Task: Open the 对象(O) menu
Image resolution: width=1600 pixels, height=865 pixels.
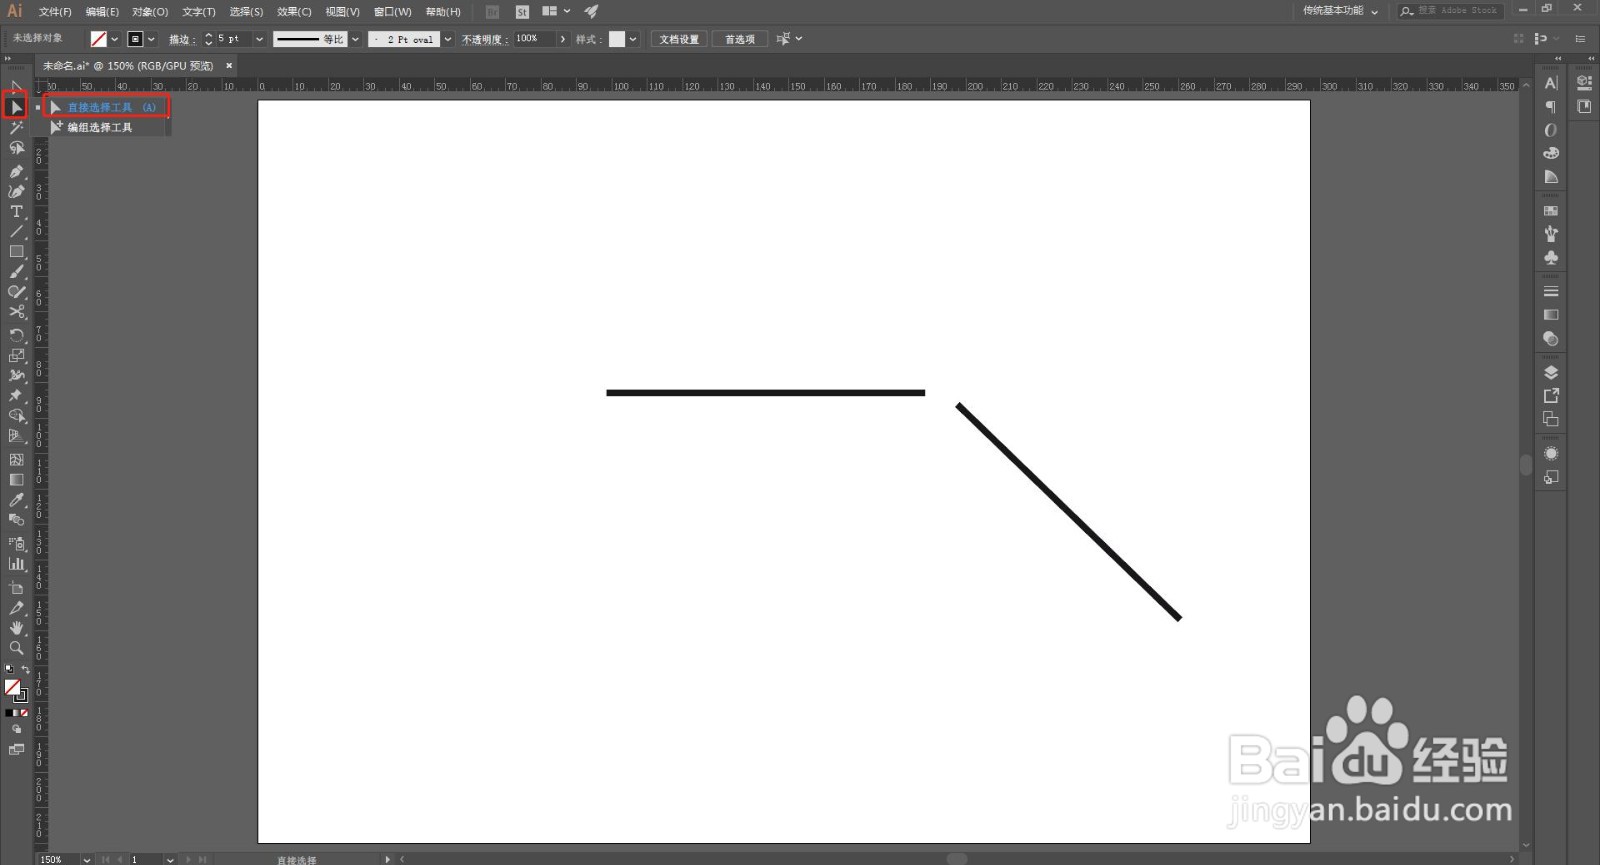Action: [150, 12]
